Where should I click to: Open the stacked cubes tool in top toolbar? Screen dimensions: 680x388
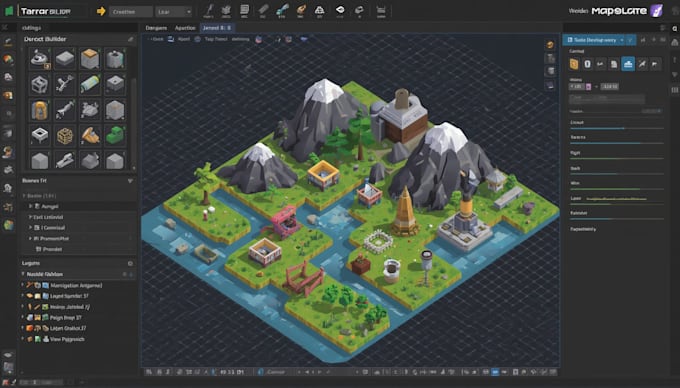(226, 11)
